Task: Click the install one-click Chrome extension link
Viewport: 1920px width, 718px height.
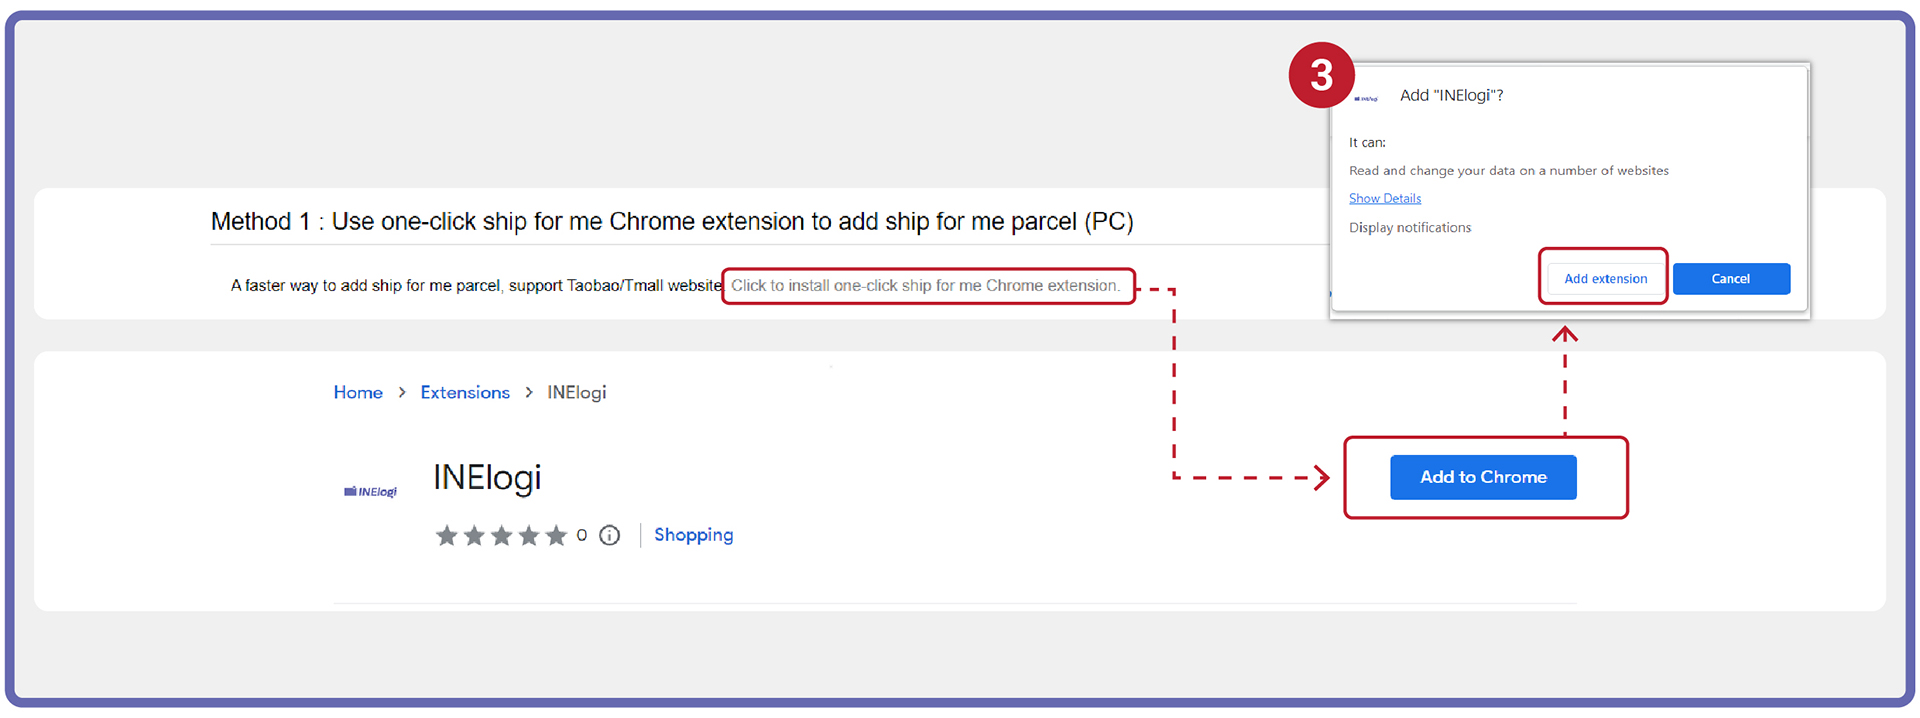Action: point(925,285)
